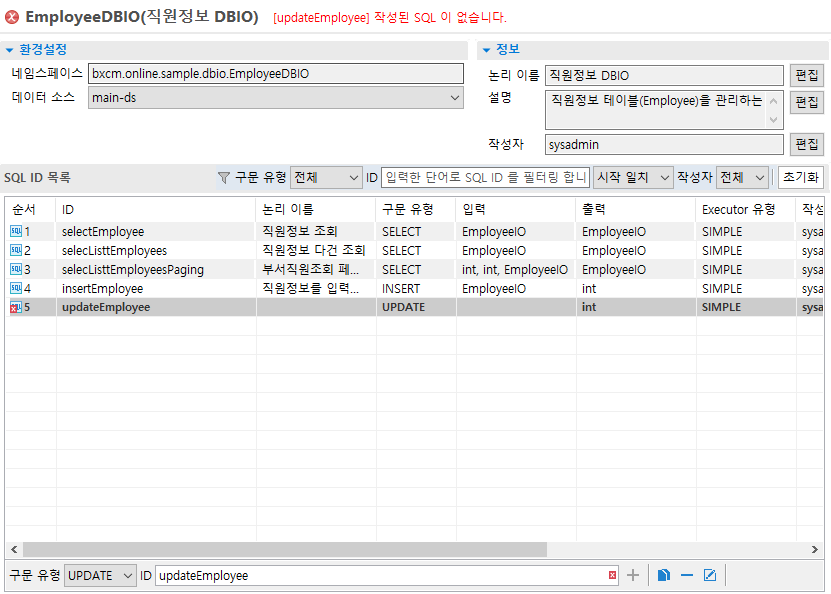Click the add SQL ID plus icon
The width and height of the screenshot is (831, 594).
632,575
